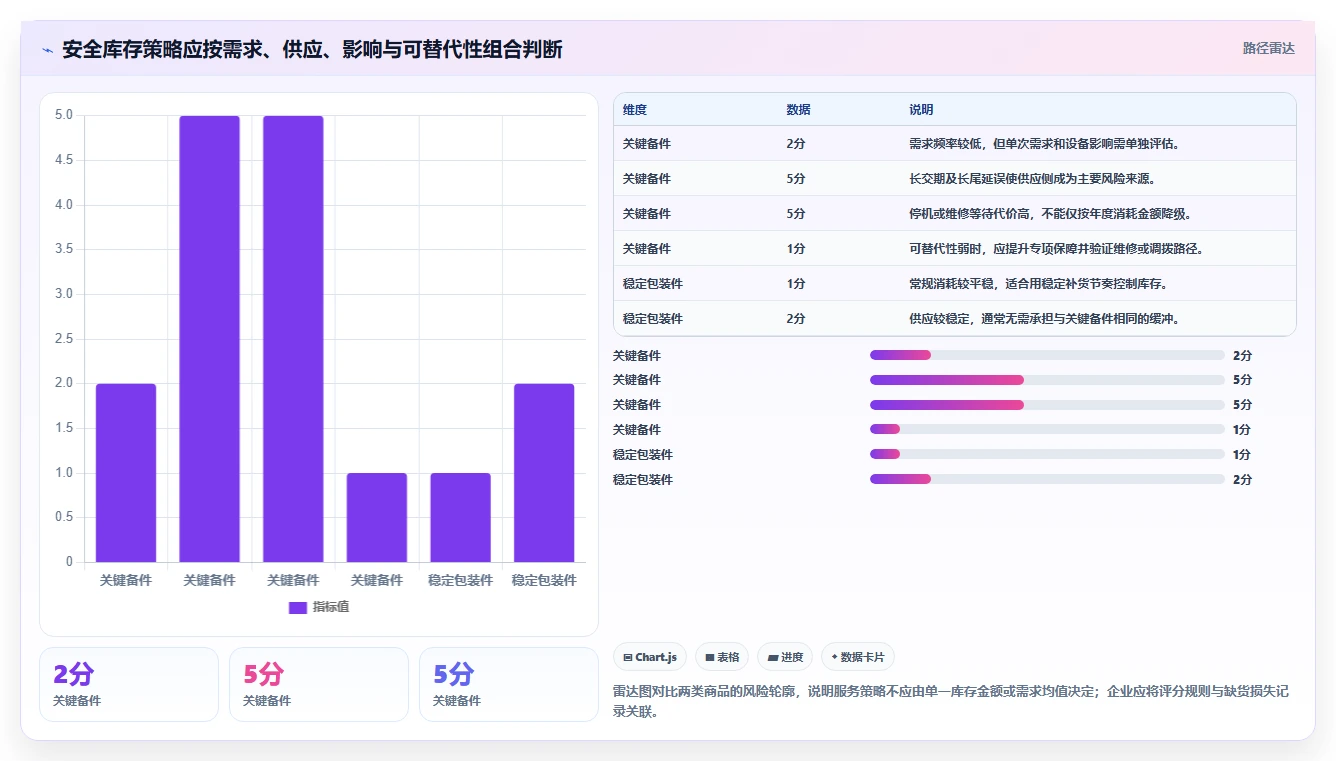Viewport: 1336px width, 761px height.
Task: Click the 0.5 y-axis tick label
Action: coord(64,517)
